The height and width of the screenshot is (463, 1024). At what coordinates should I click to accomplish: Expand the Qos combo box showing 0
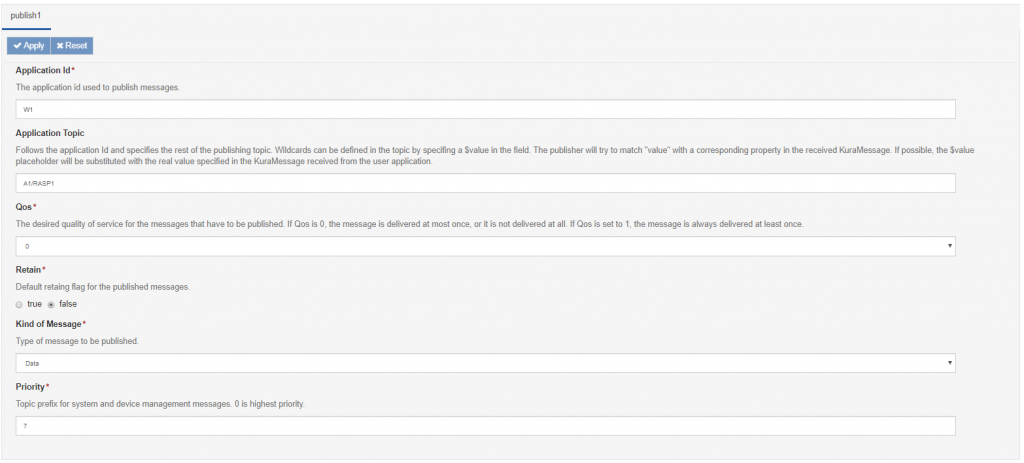(x=485, y=246)
